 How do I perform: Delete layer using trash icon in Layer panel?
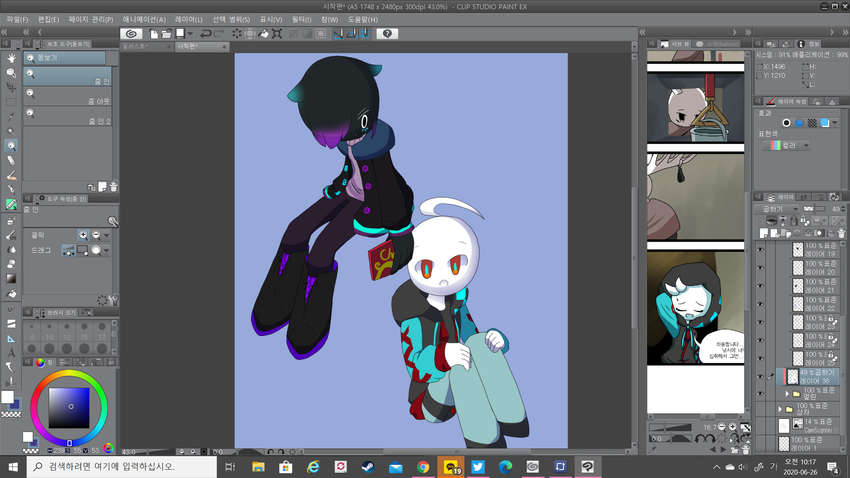[x=841, y=234]
